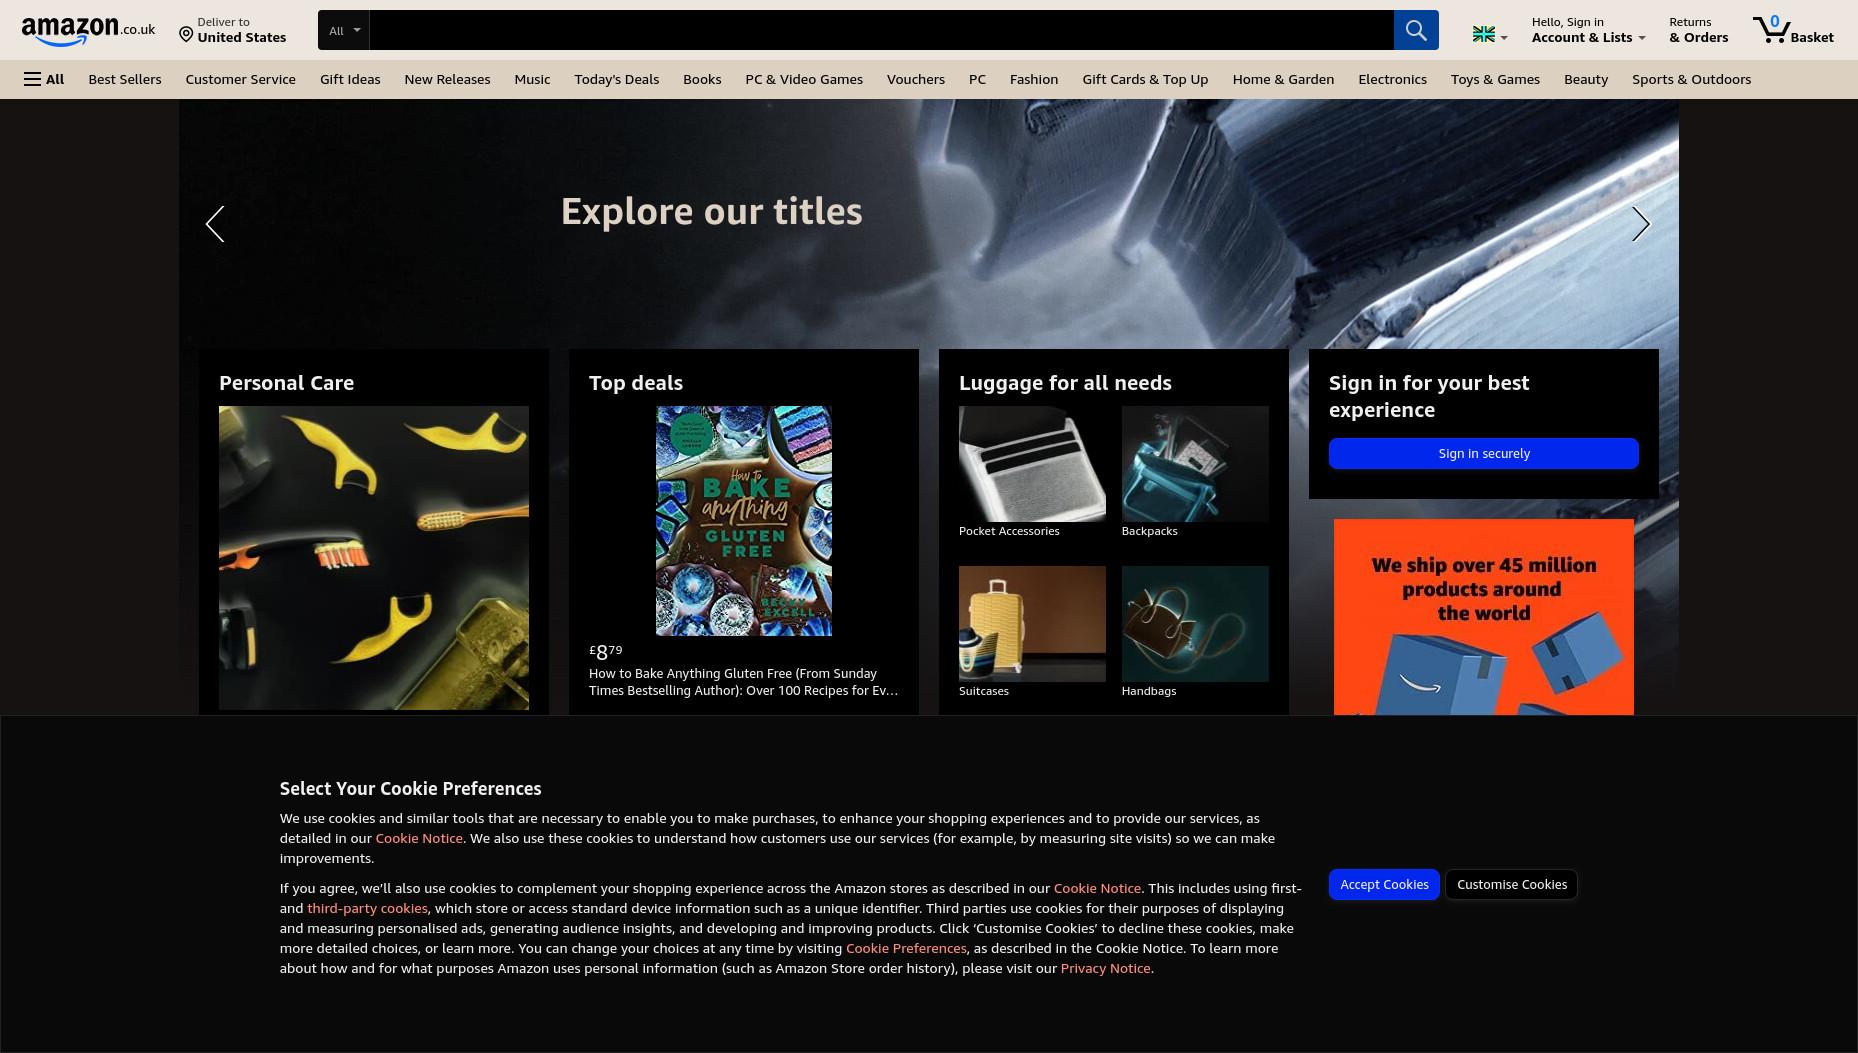Open the third-party cookies link

tap(367, 908)
